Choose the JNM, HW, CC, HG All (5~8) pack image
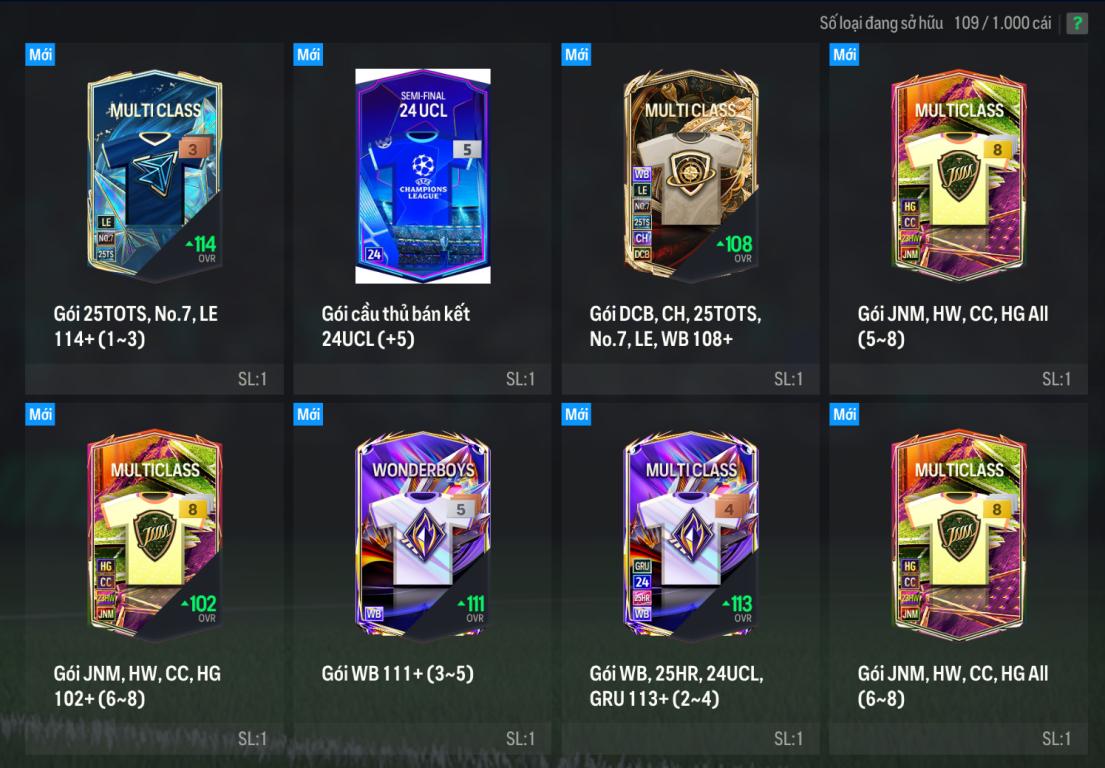This screenshot has height=768, width=1105. point(958,175)
